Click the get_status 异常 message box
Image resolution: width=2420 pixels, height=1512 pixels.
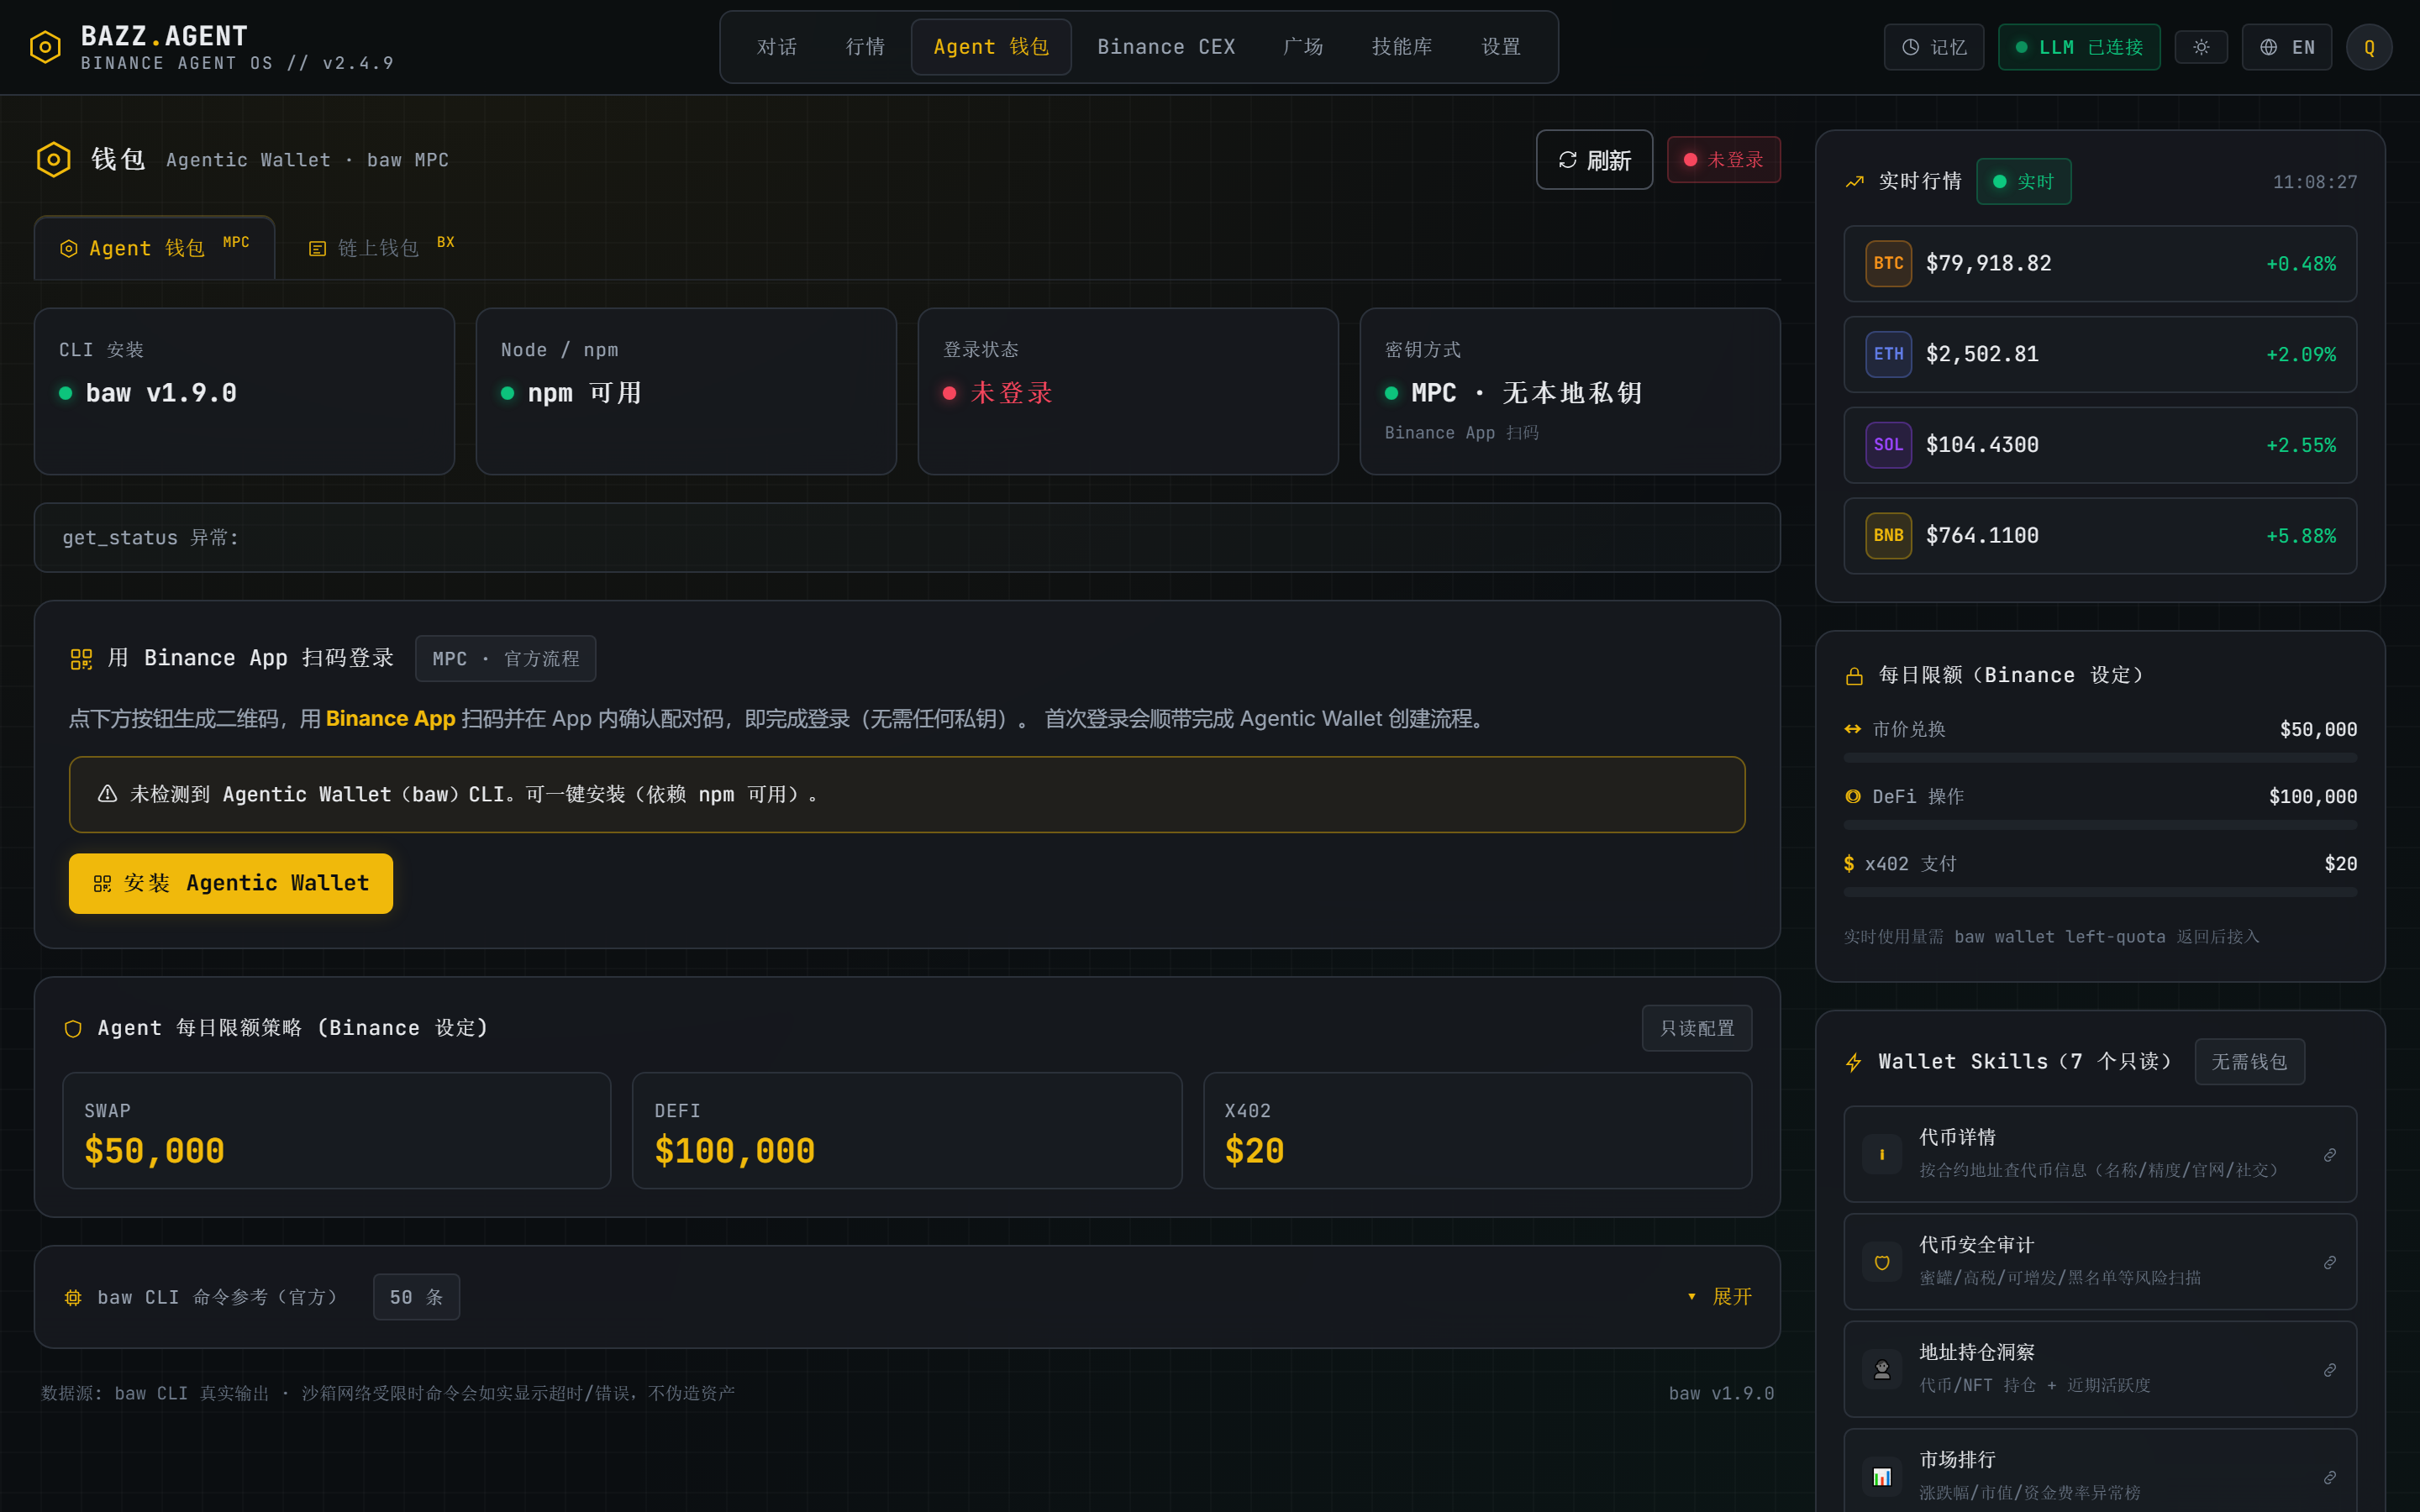pos(907,538)
